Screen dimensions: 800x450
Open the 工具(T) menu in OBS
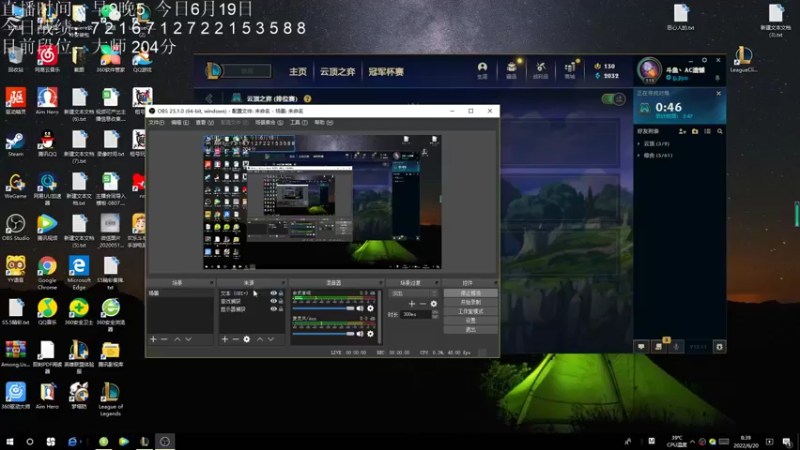coord(298,122)
